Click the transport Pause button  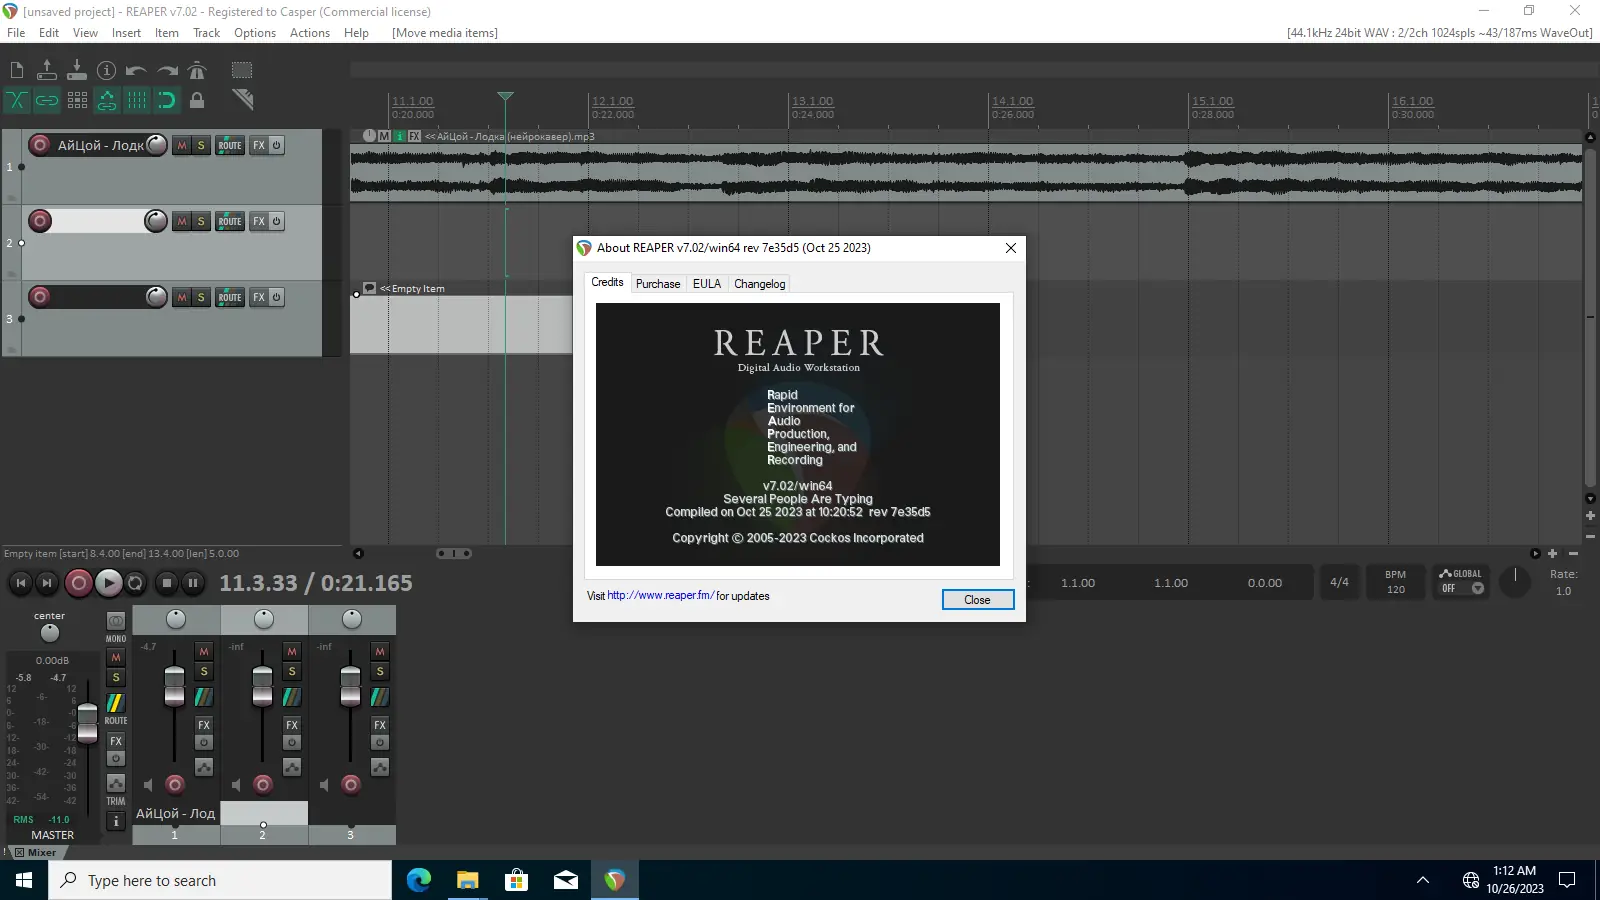[193, 583]
